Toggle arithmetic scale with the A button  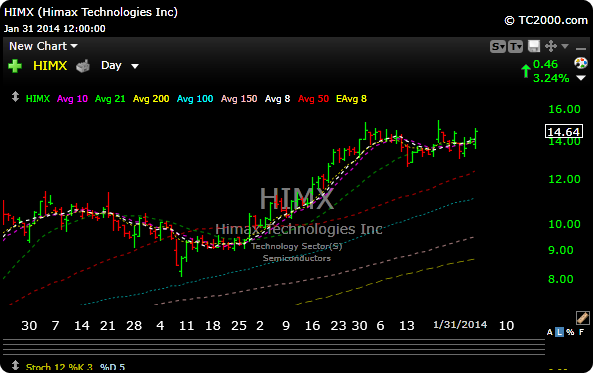550,332
